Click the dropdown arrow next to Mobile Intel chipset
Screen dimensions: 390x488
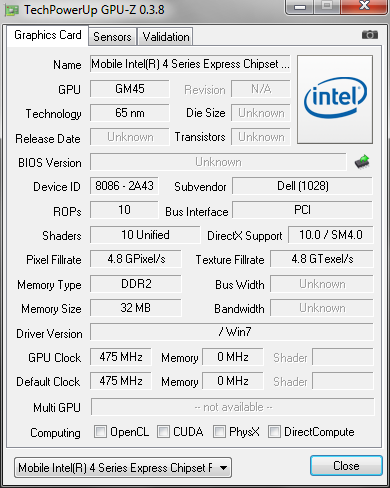click(224, 468)
